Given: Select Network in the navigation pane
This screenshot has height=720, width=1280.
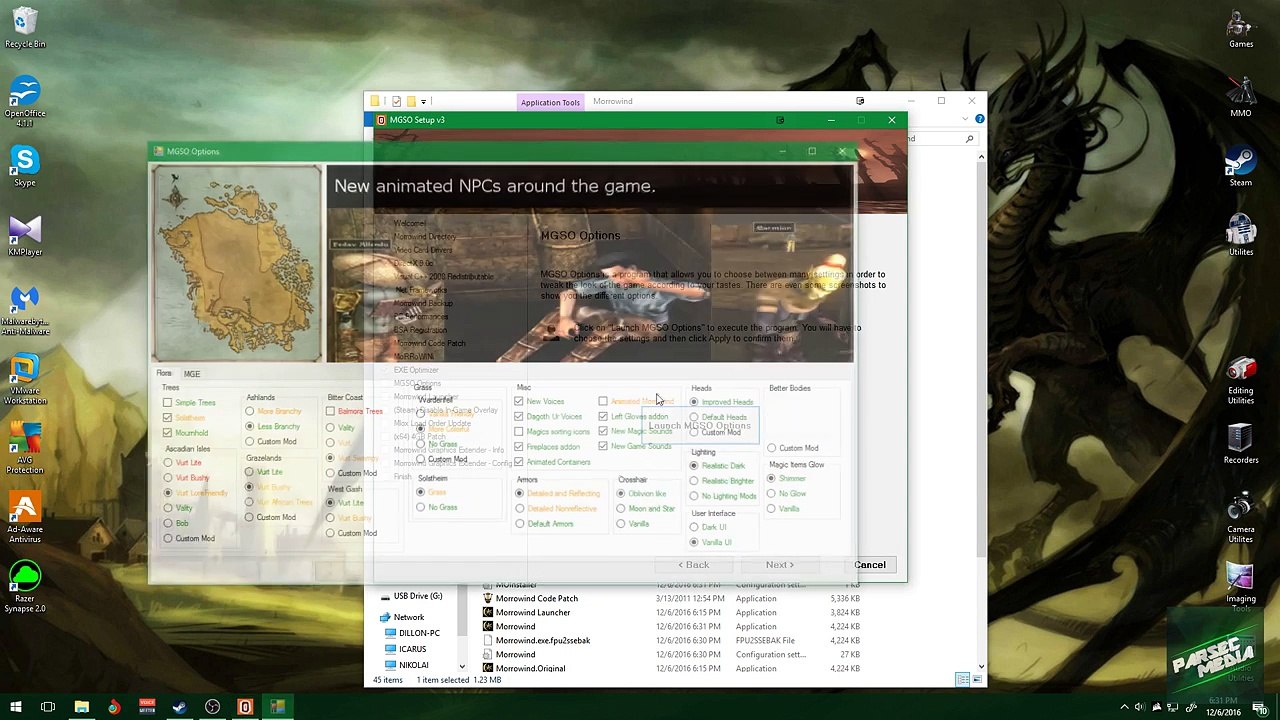Looking at the screenshot, I should pyautogui.click(x=409, y=618).
